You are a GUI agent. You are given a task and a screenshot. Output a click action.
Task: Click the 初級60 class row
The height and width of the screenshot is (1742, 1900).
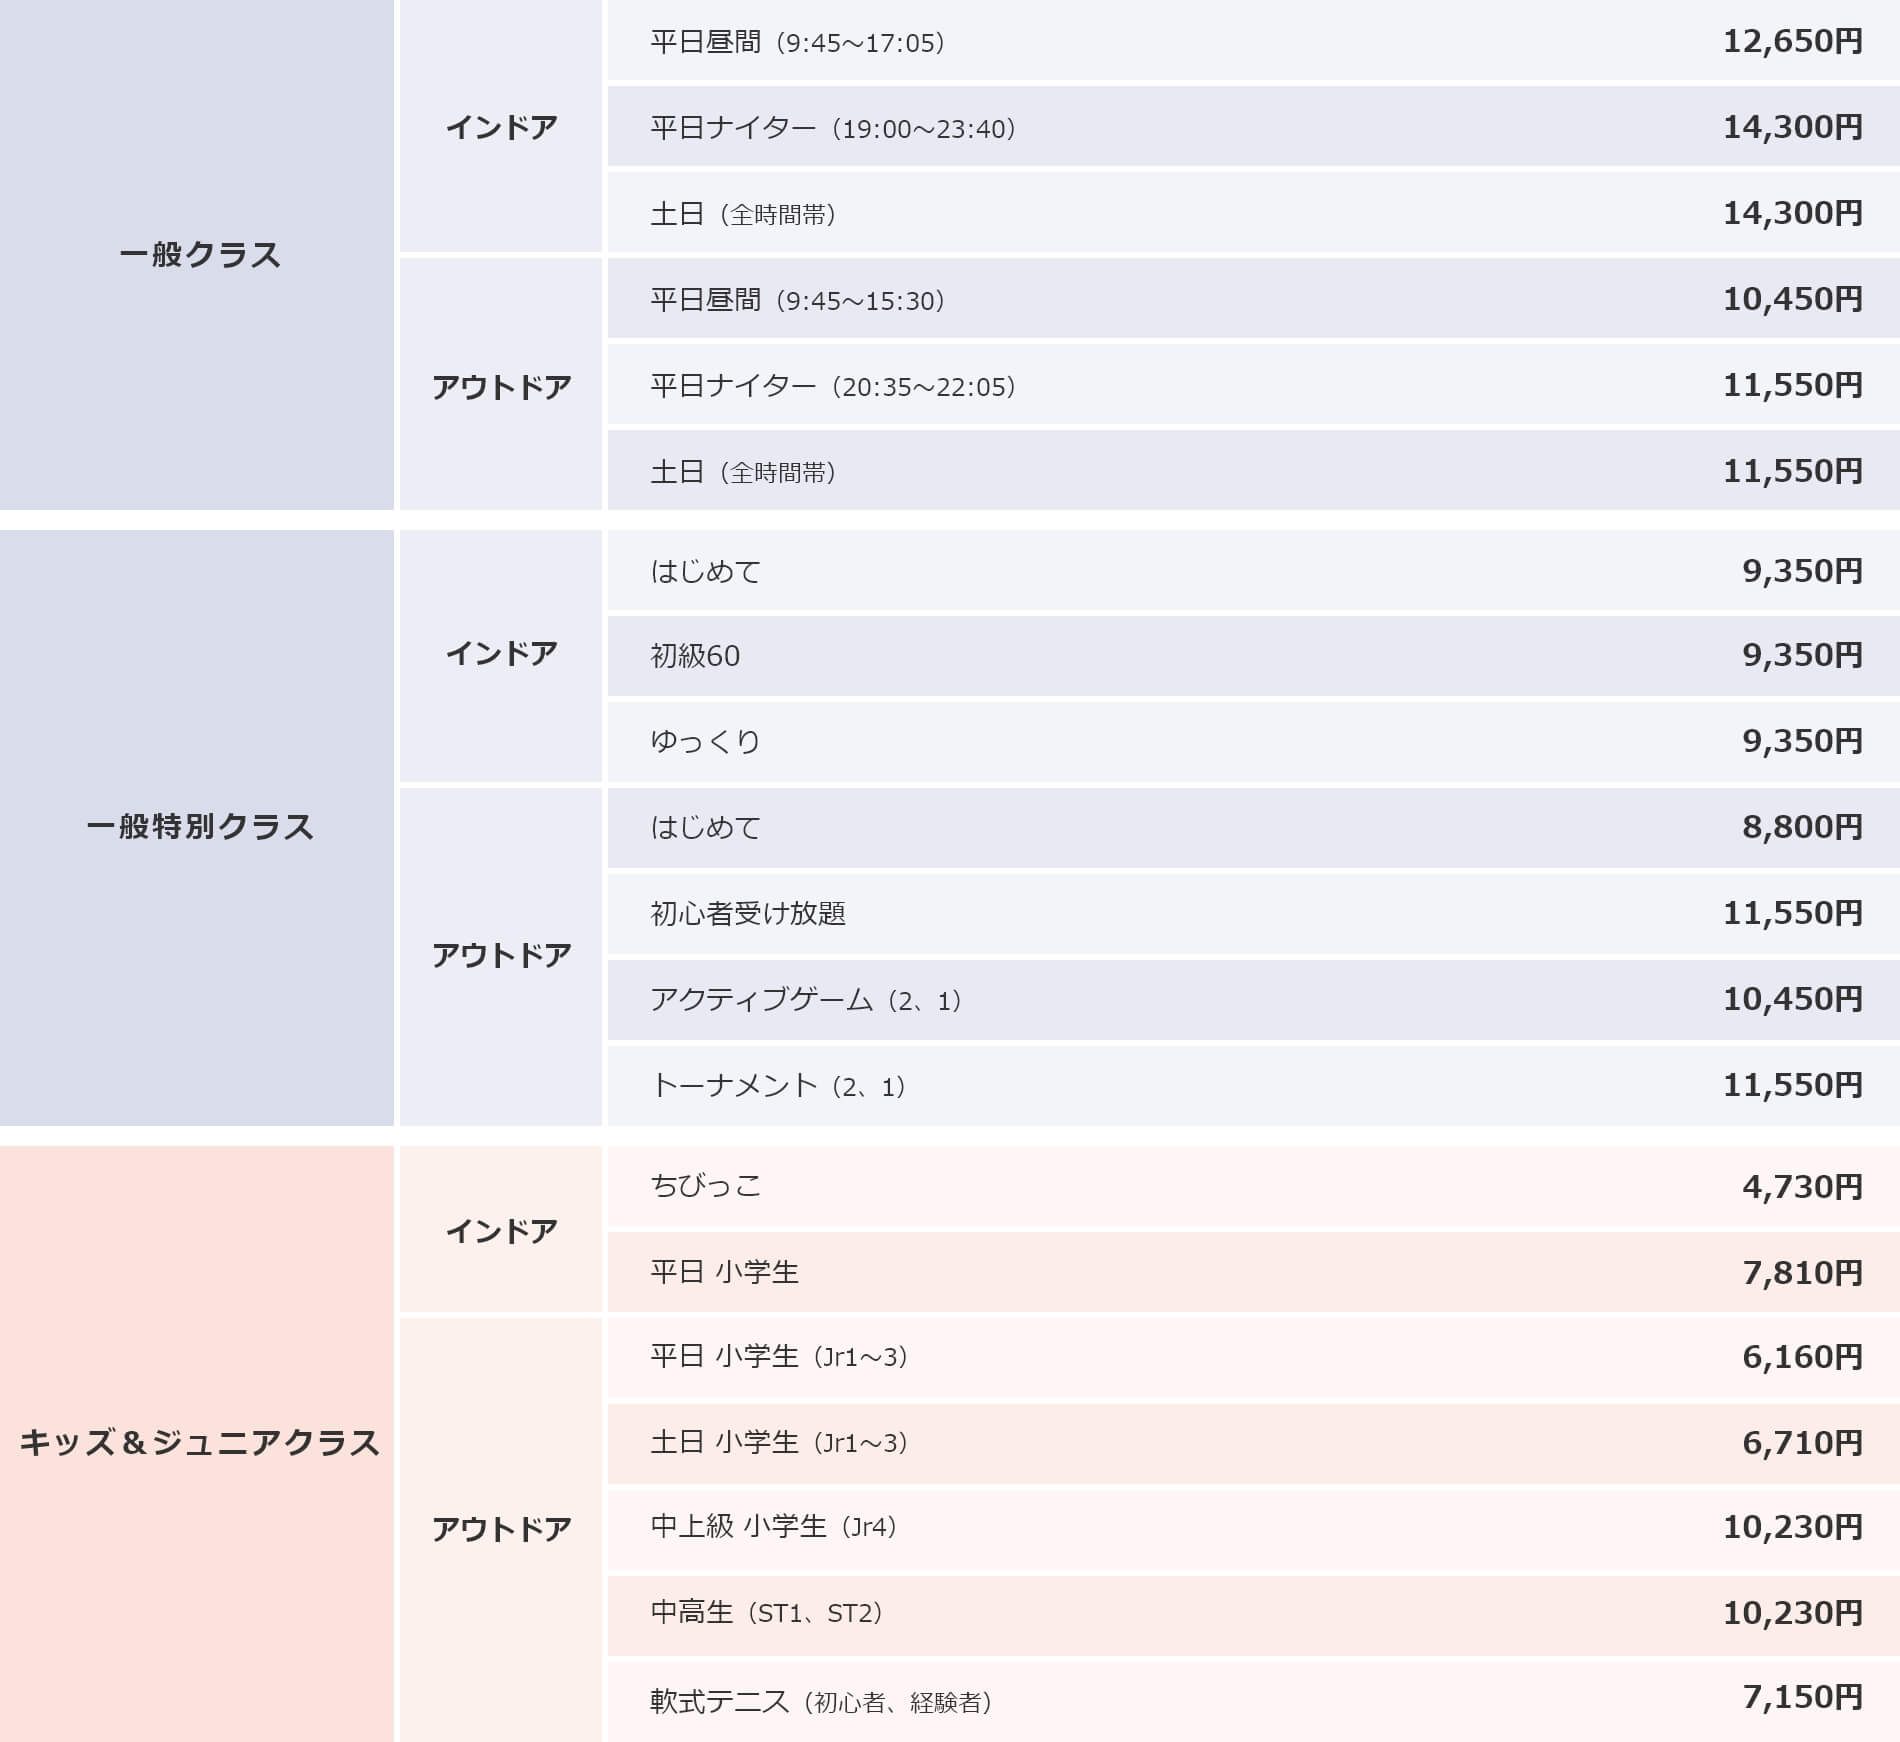[x=695, y=656]
